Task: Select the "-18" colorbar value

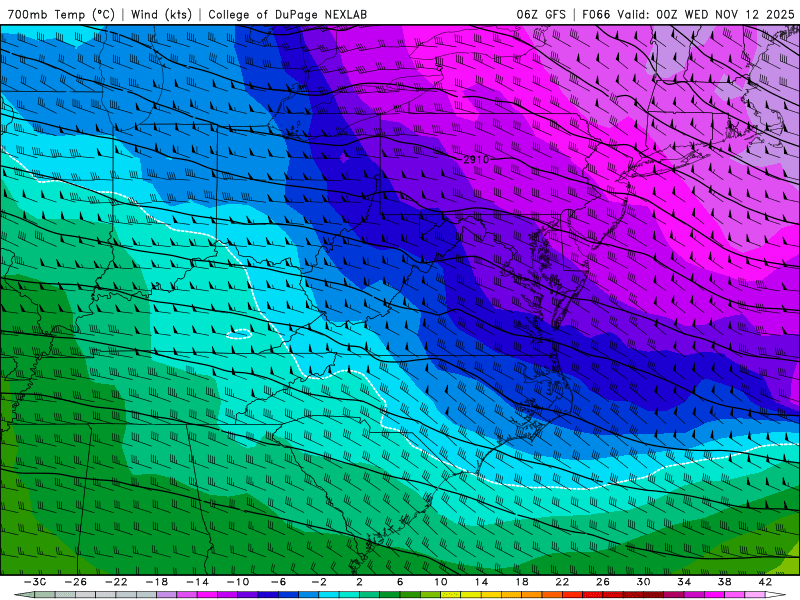Action: (157, 582)
